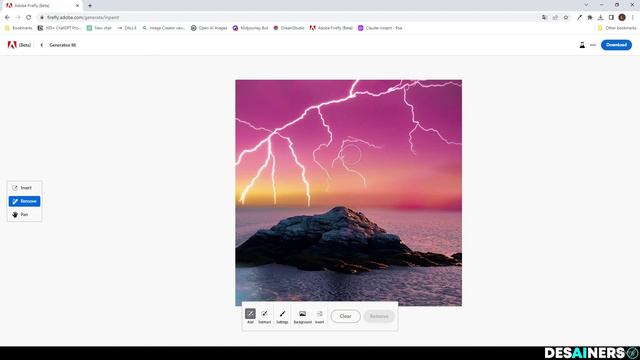640x360 pixels.
Task: Go back using the Generative fill chevron
Action: pyautogui.click(x=42, y=45)
